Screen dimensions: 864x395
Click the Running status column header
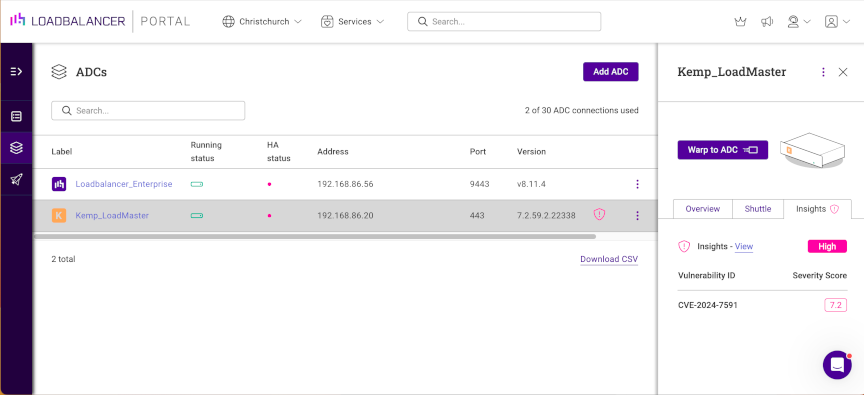pyautogui.click(x=206, y=151)
